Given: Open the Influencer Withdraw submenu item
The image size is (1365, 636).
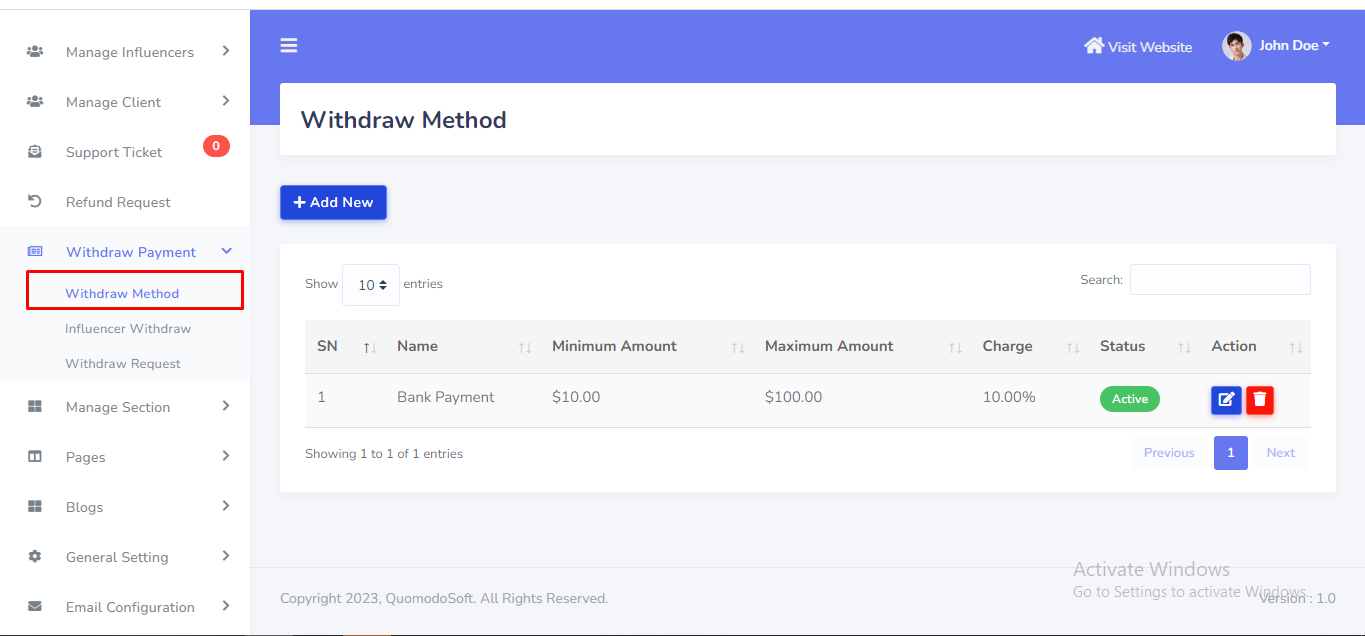Looking at the screenshot, I should [x=128, y=329].
